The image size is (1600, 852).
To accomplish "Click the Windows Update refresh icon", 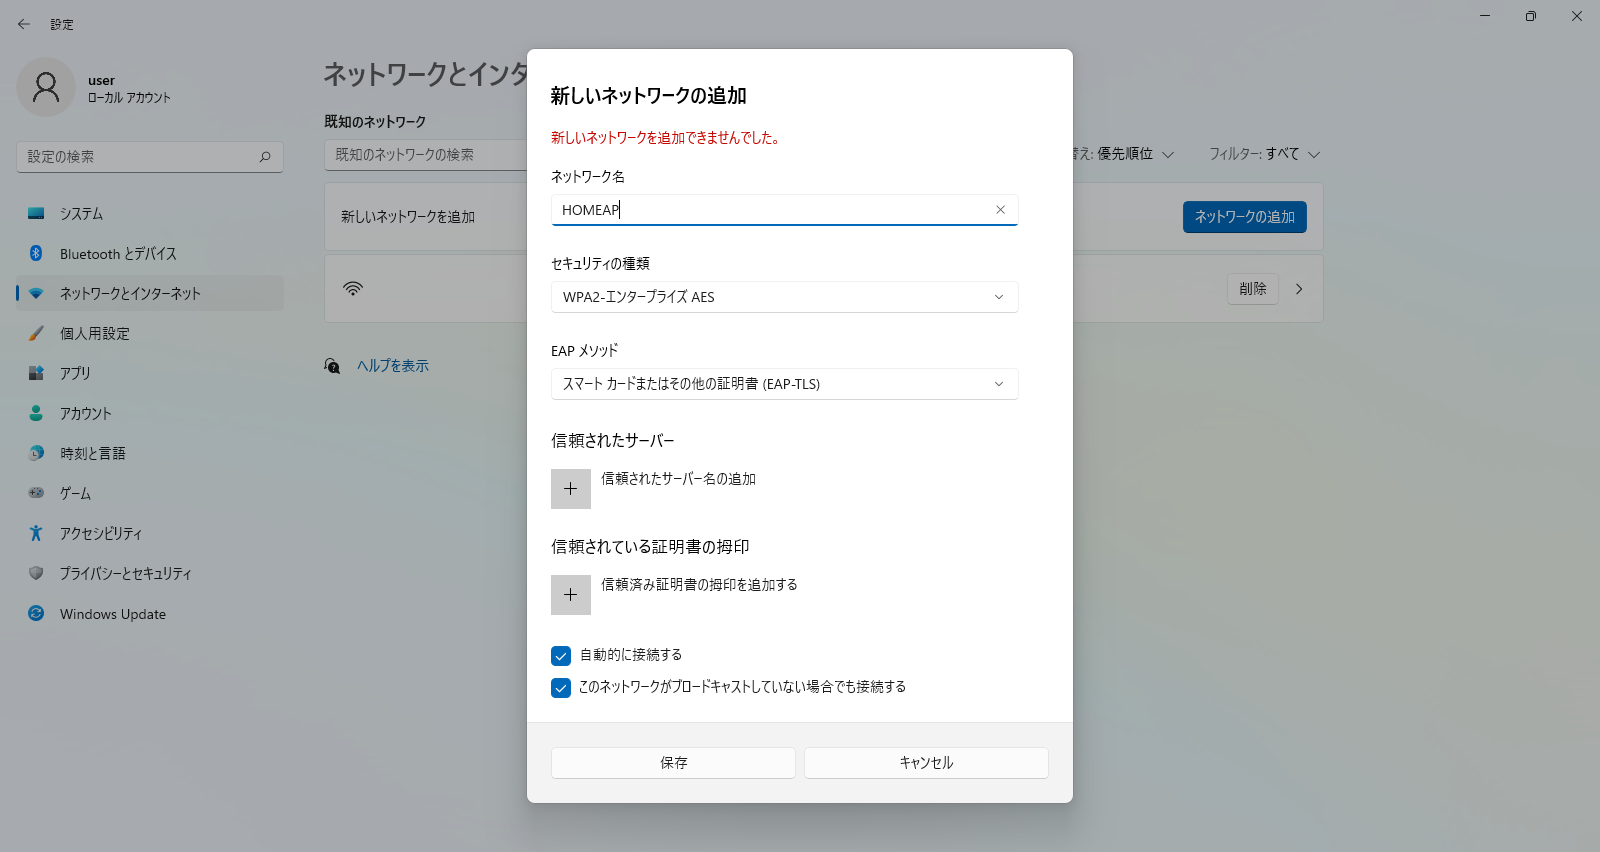I will point(36,613).
